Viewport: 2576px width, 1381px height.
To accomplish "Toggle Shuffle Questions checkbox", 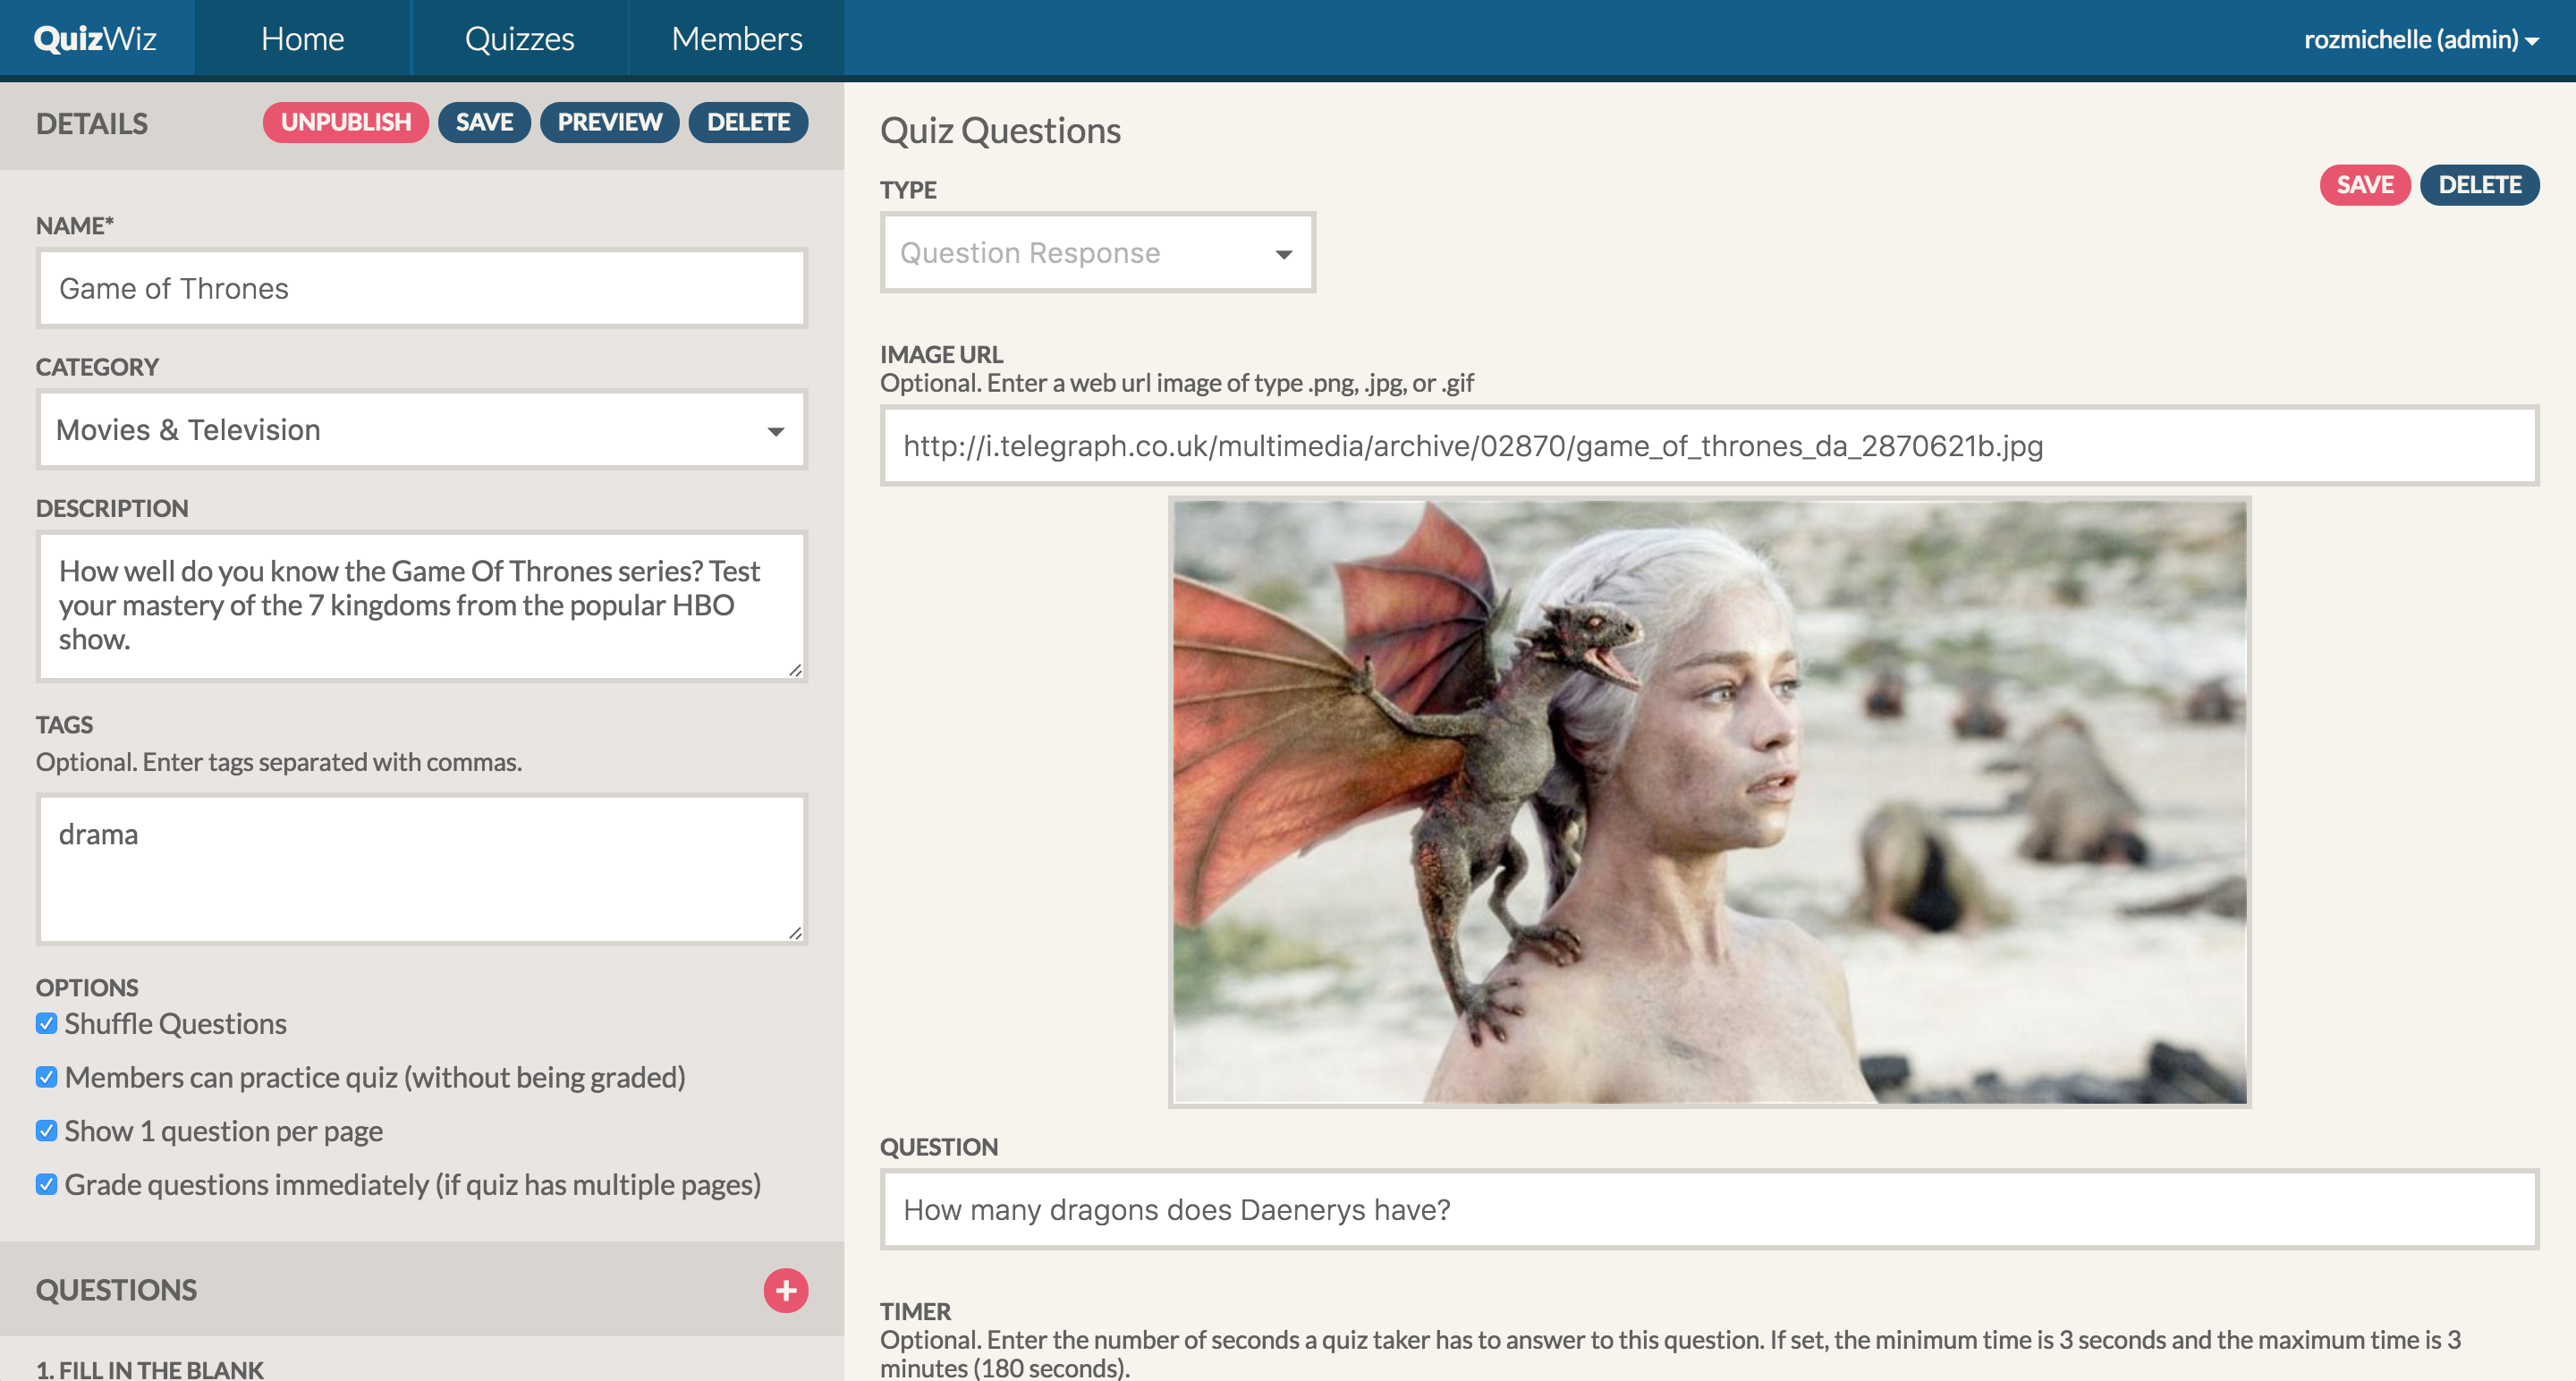I will 46,1023.
